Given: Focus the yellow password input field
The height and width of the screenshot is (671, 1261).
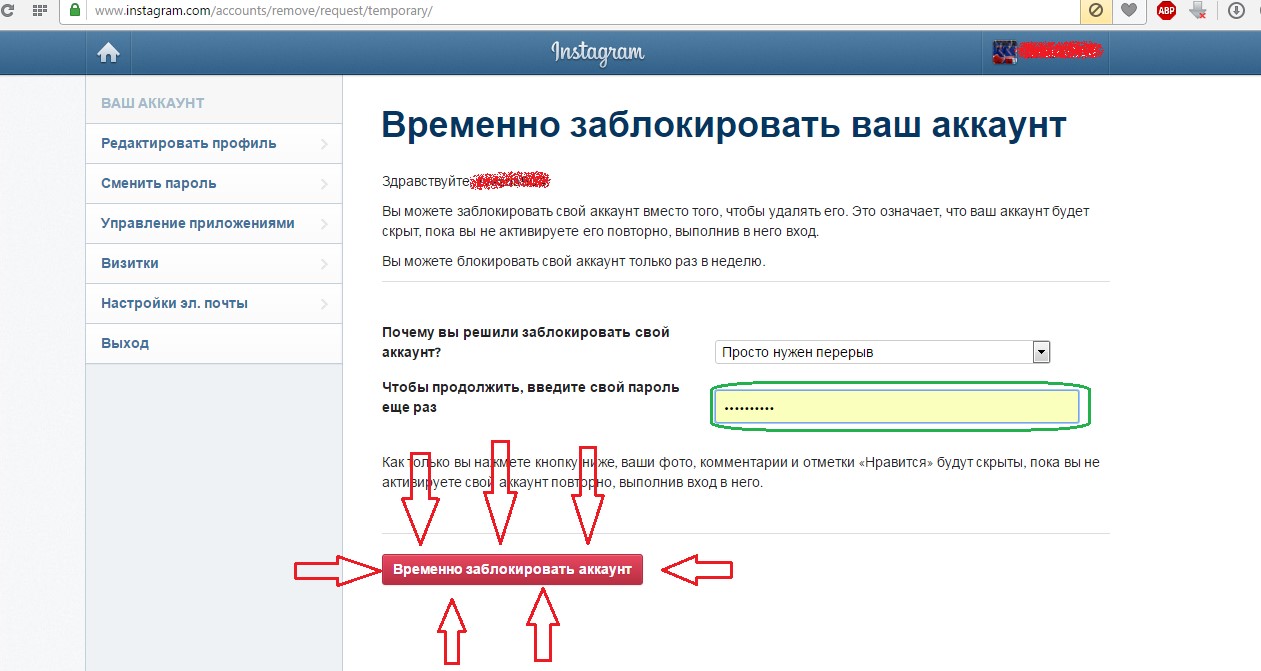Looking at the screenshot, I should click(x=897, y=407).
